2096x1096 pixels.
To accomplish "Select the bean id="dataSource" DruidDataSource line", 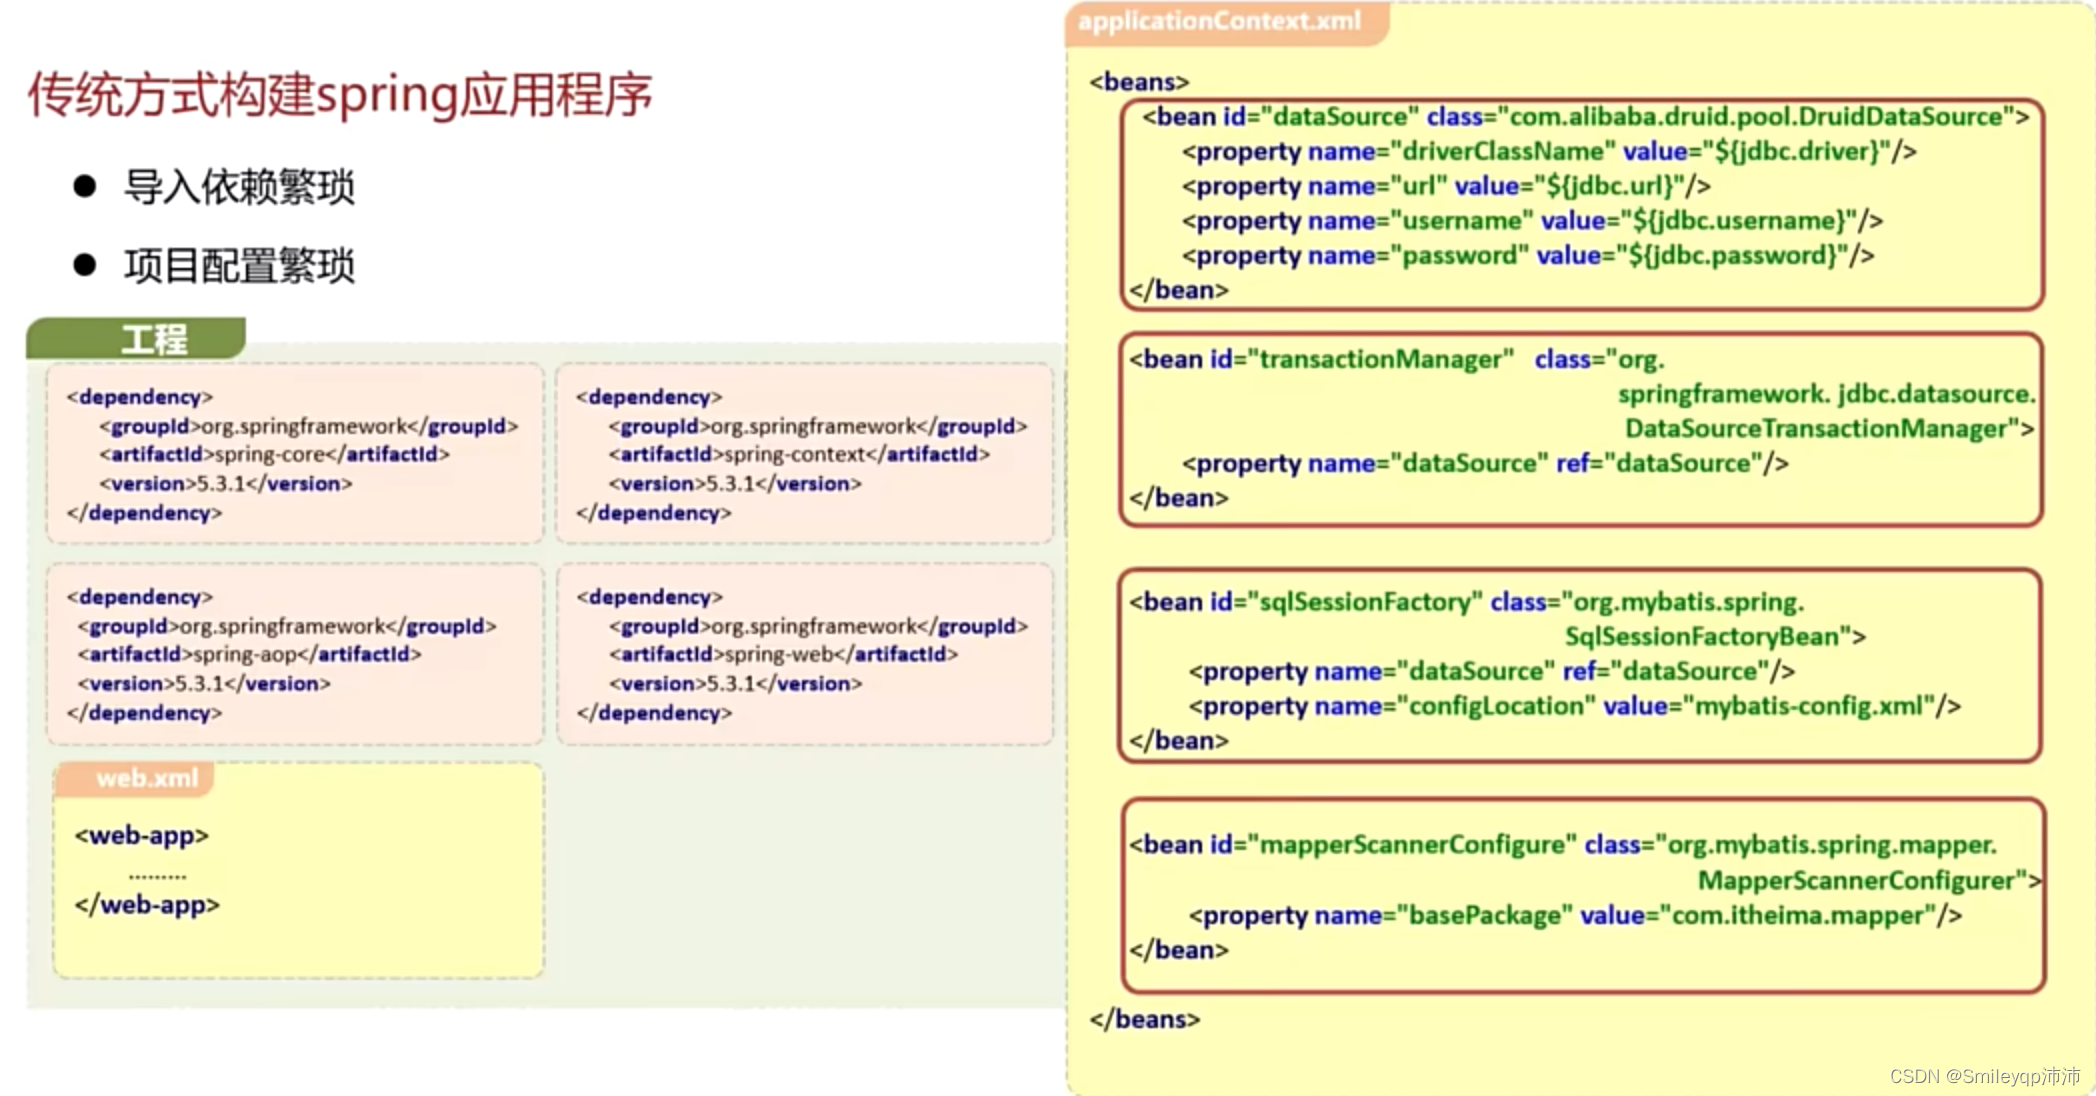I will click(x=1585, y=117).
